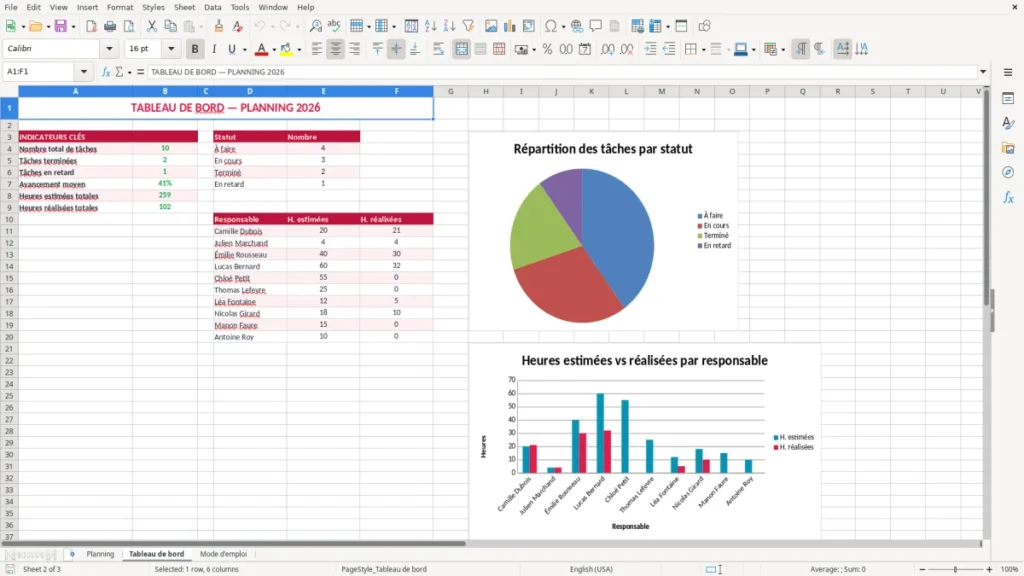This screenshot has width=1024, height=576.
Task: Click Sort Descending icon
Action: [x=449, y=26]
